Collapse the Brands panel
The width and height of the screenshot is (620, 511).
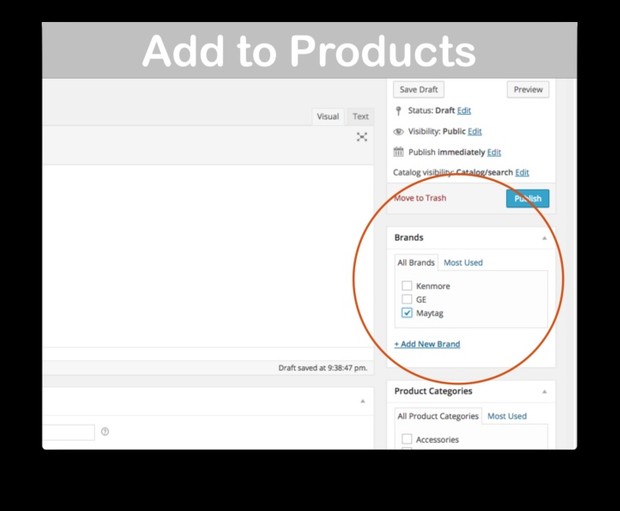pos(544,238)
